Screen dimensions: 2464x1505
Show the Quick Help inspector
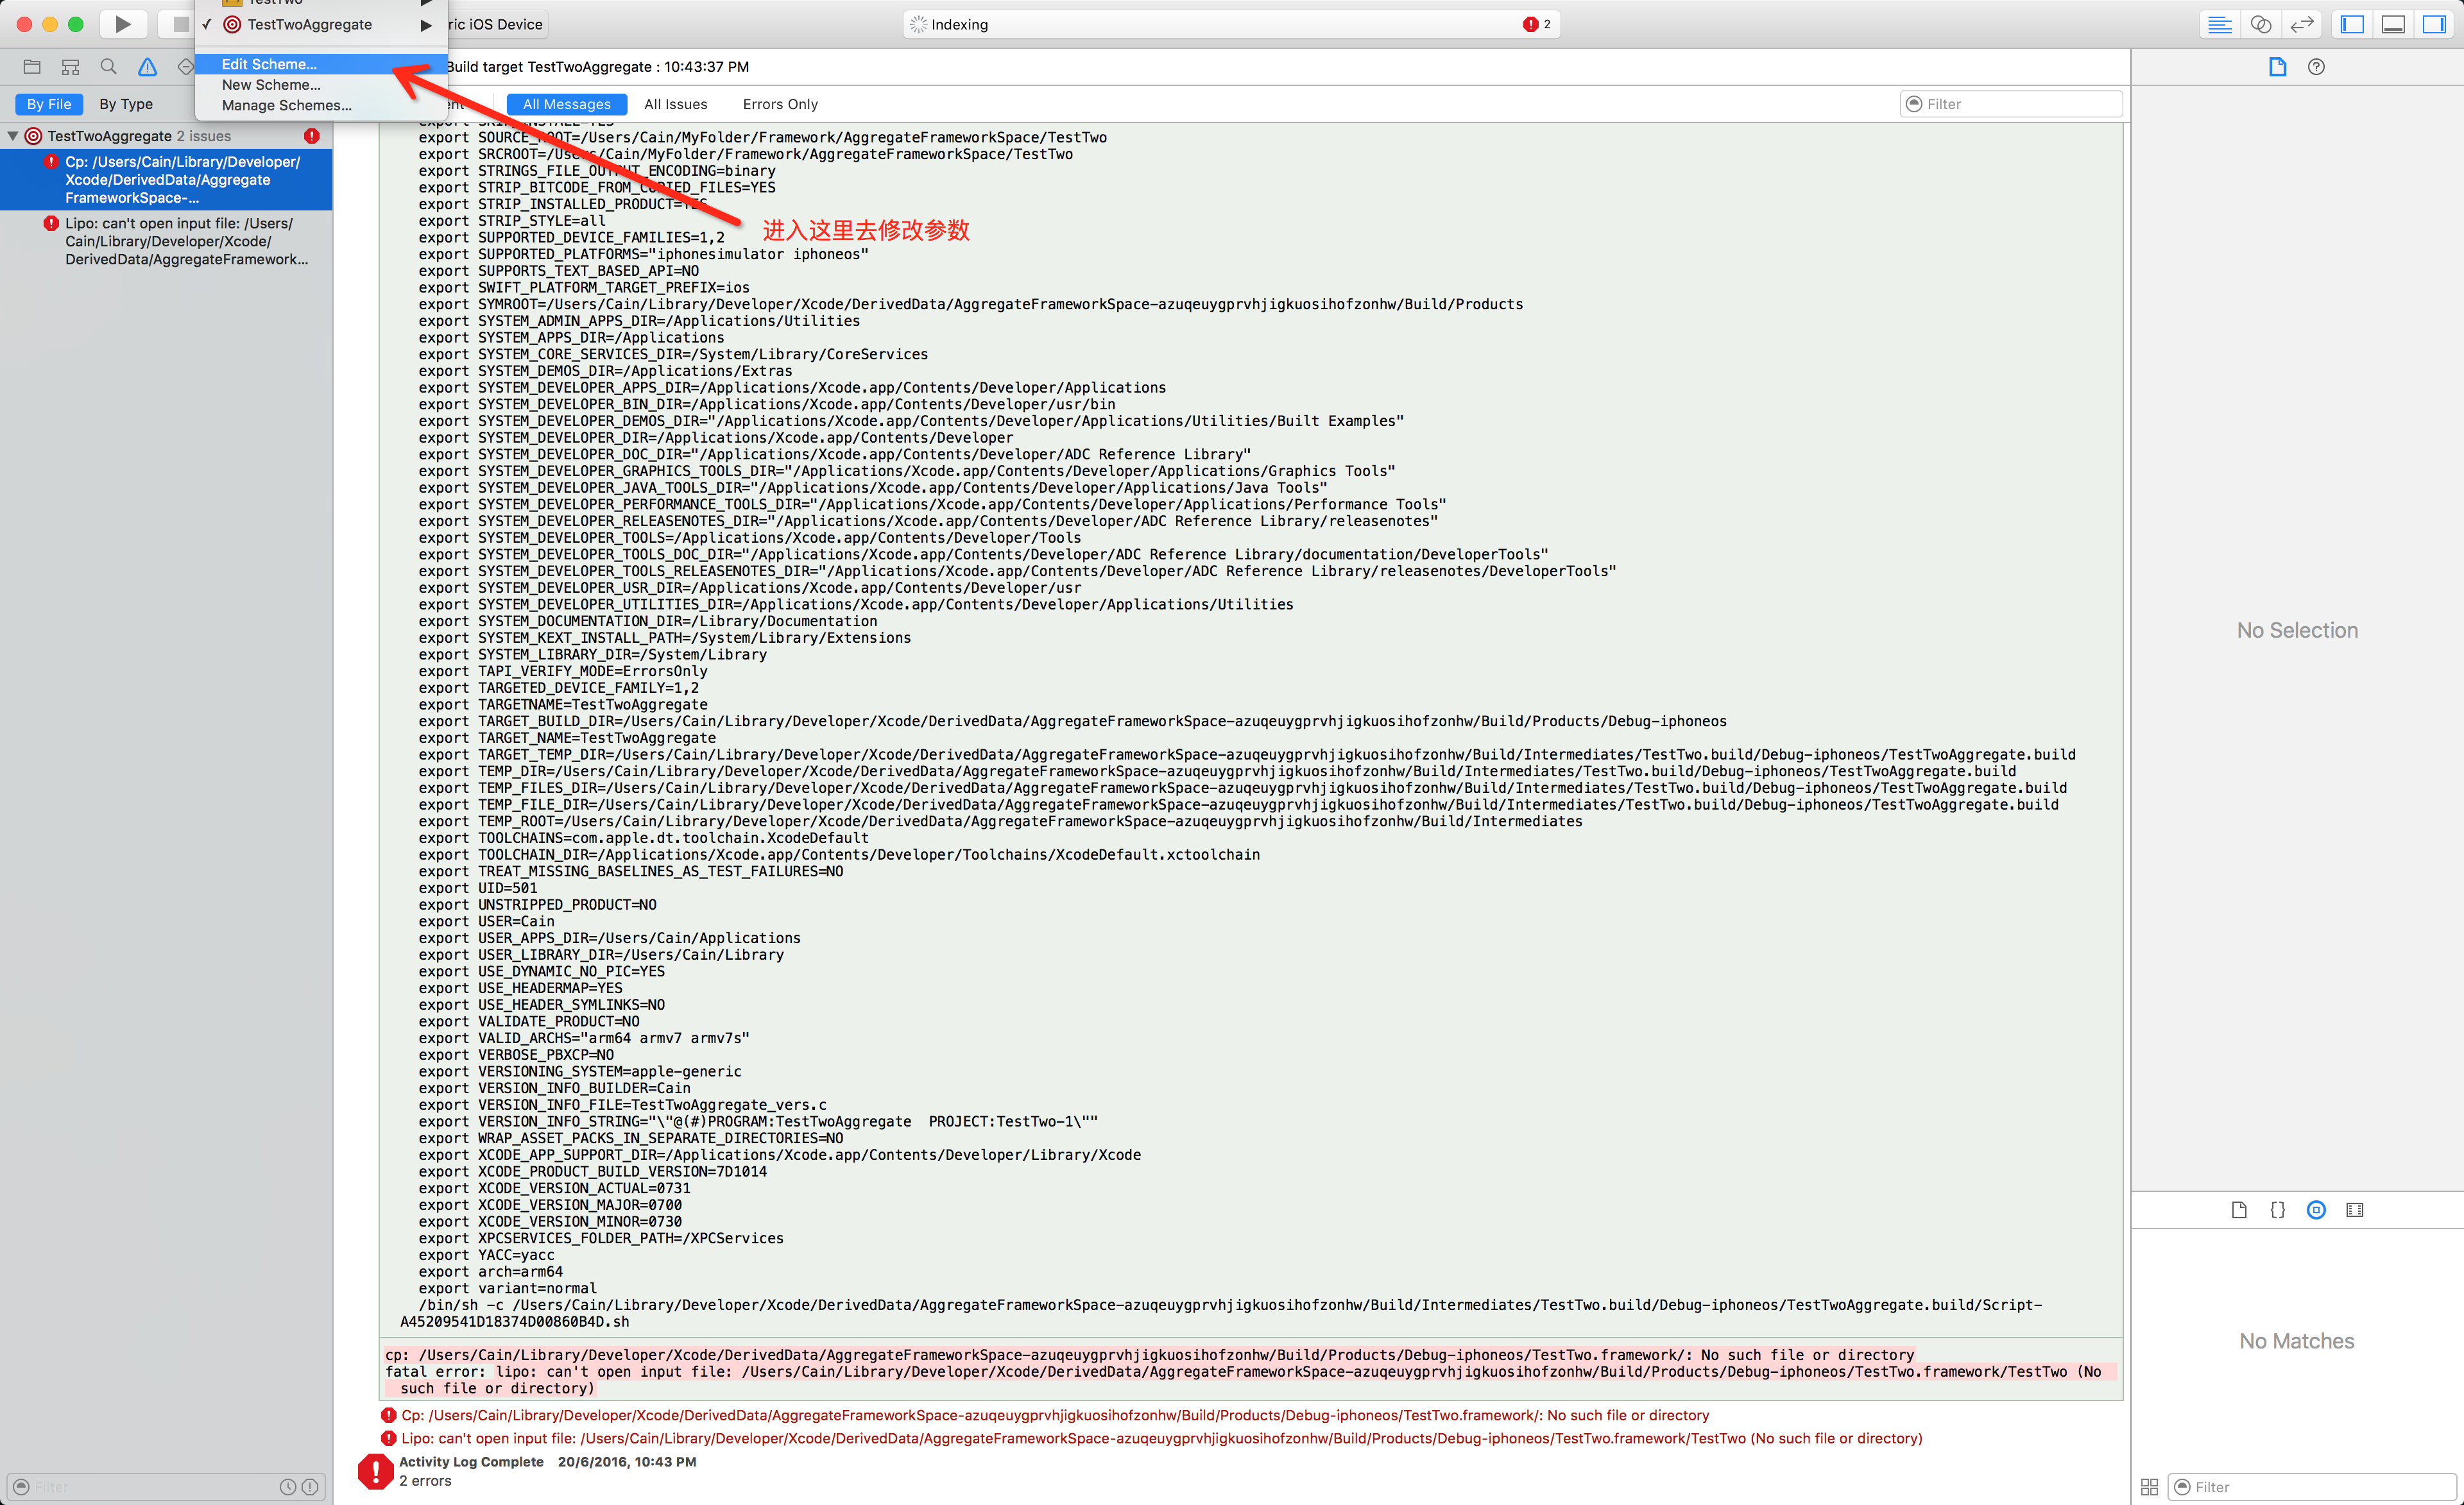(2316, 67)
